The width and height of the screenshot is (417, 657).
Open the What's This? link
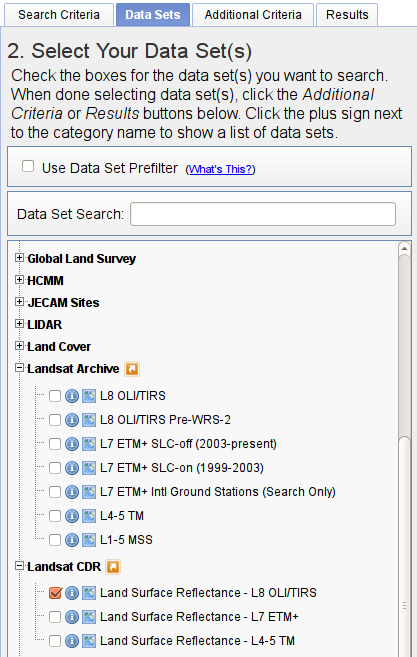[x=220, y=169]
